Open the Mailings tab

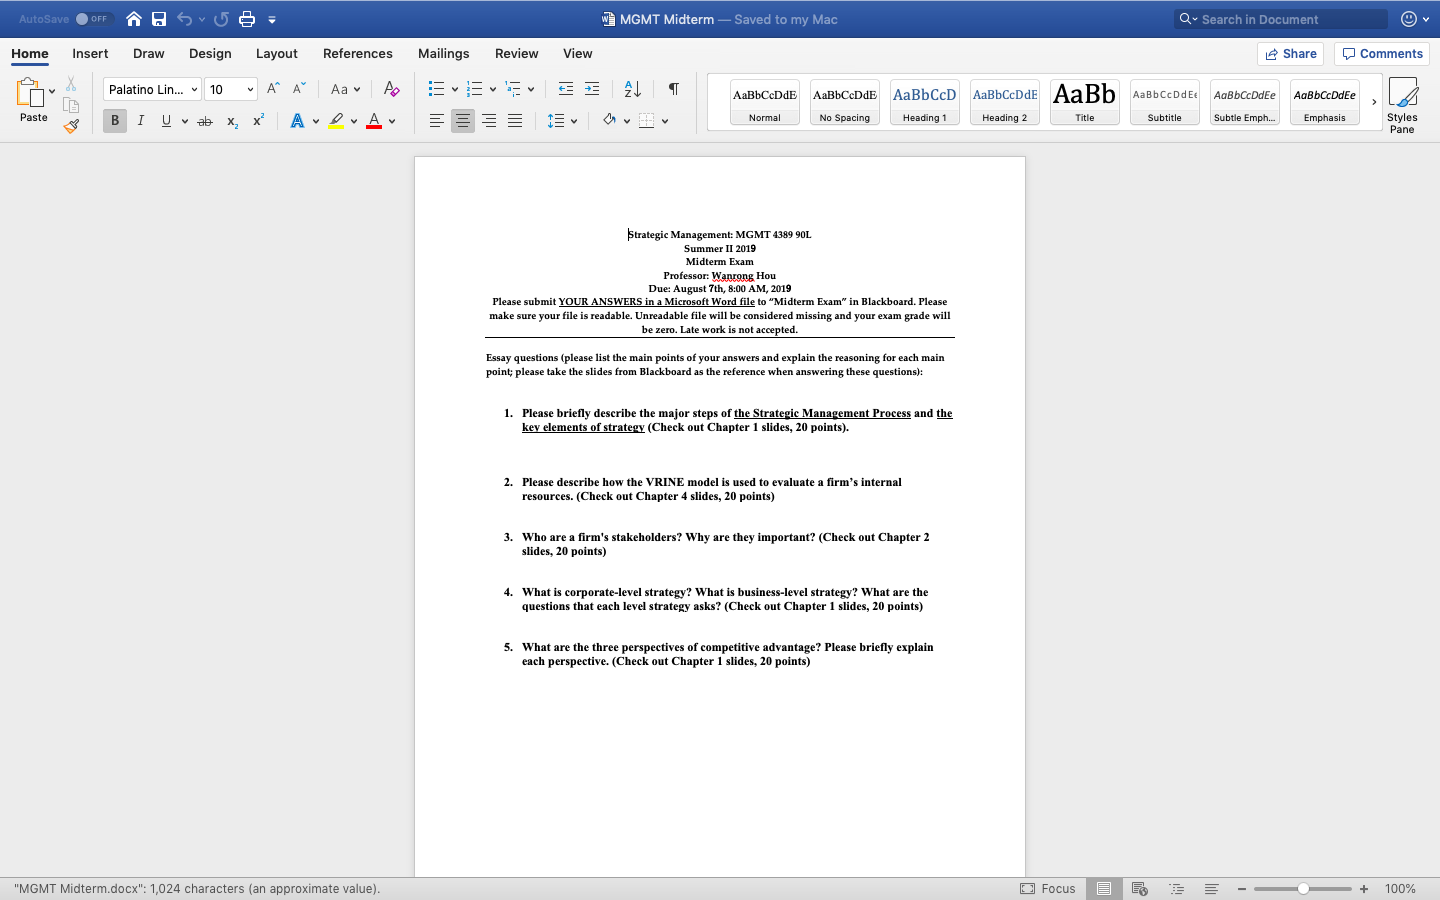click(444, 54)
